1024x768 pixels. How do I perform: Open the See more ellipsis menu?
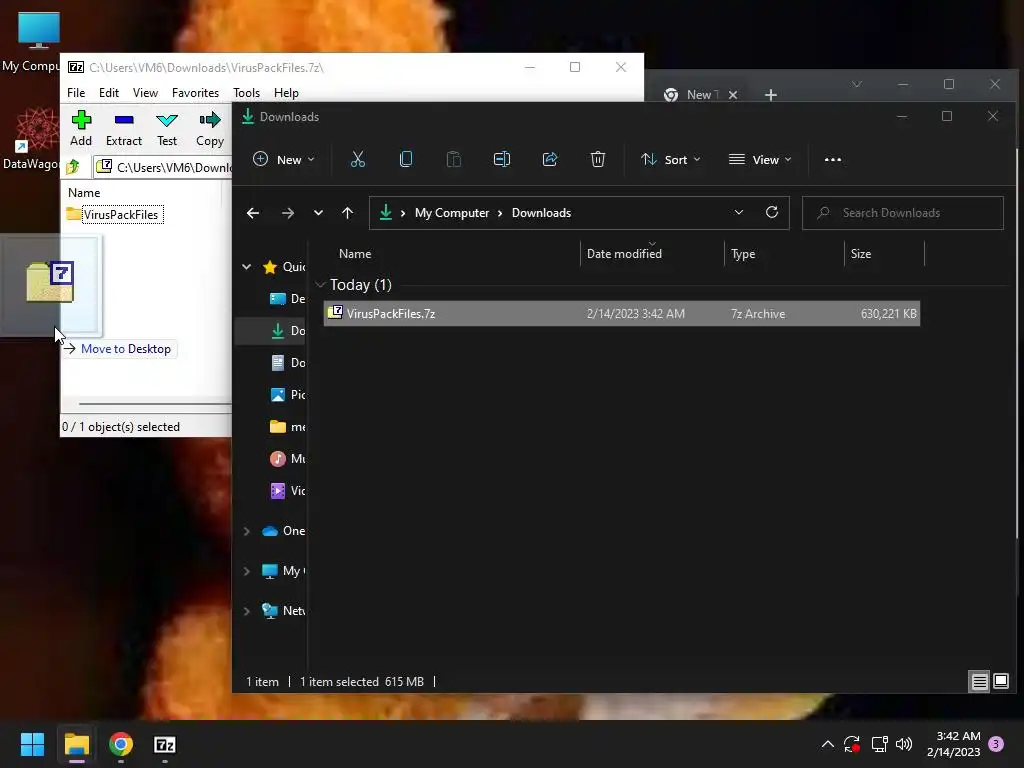[833, 159]
